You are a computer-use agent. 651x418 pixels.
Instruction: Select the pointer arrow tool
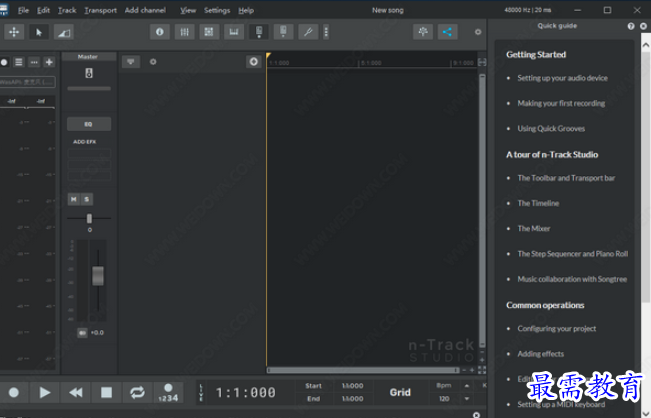click(39, 32)
